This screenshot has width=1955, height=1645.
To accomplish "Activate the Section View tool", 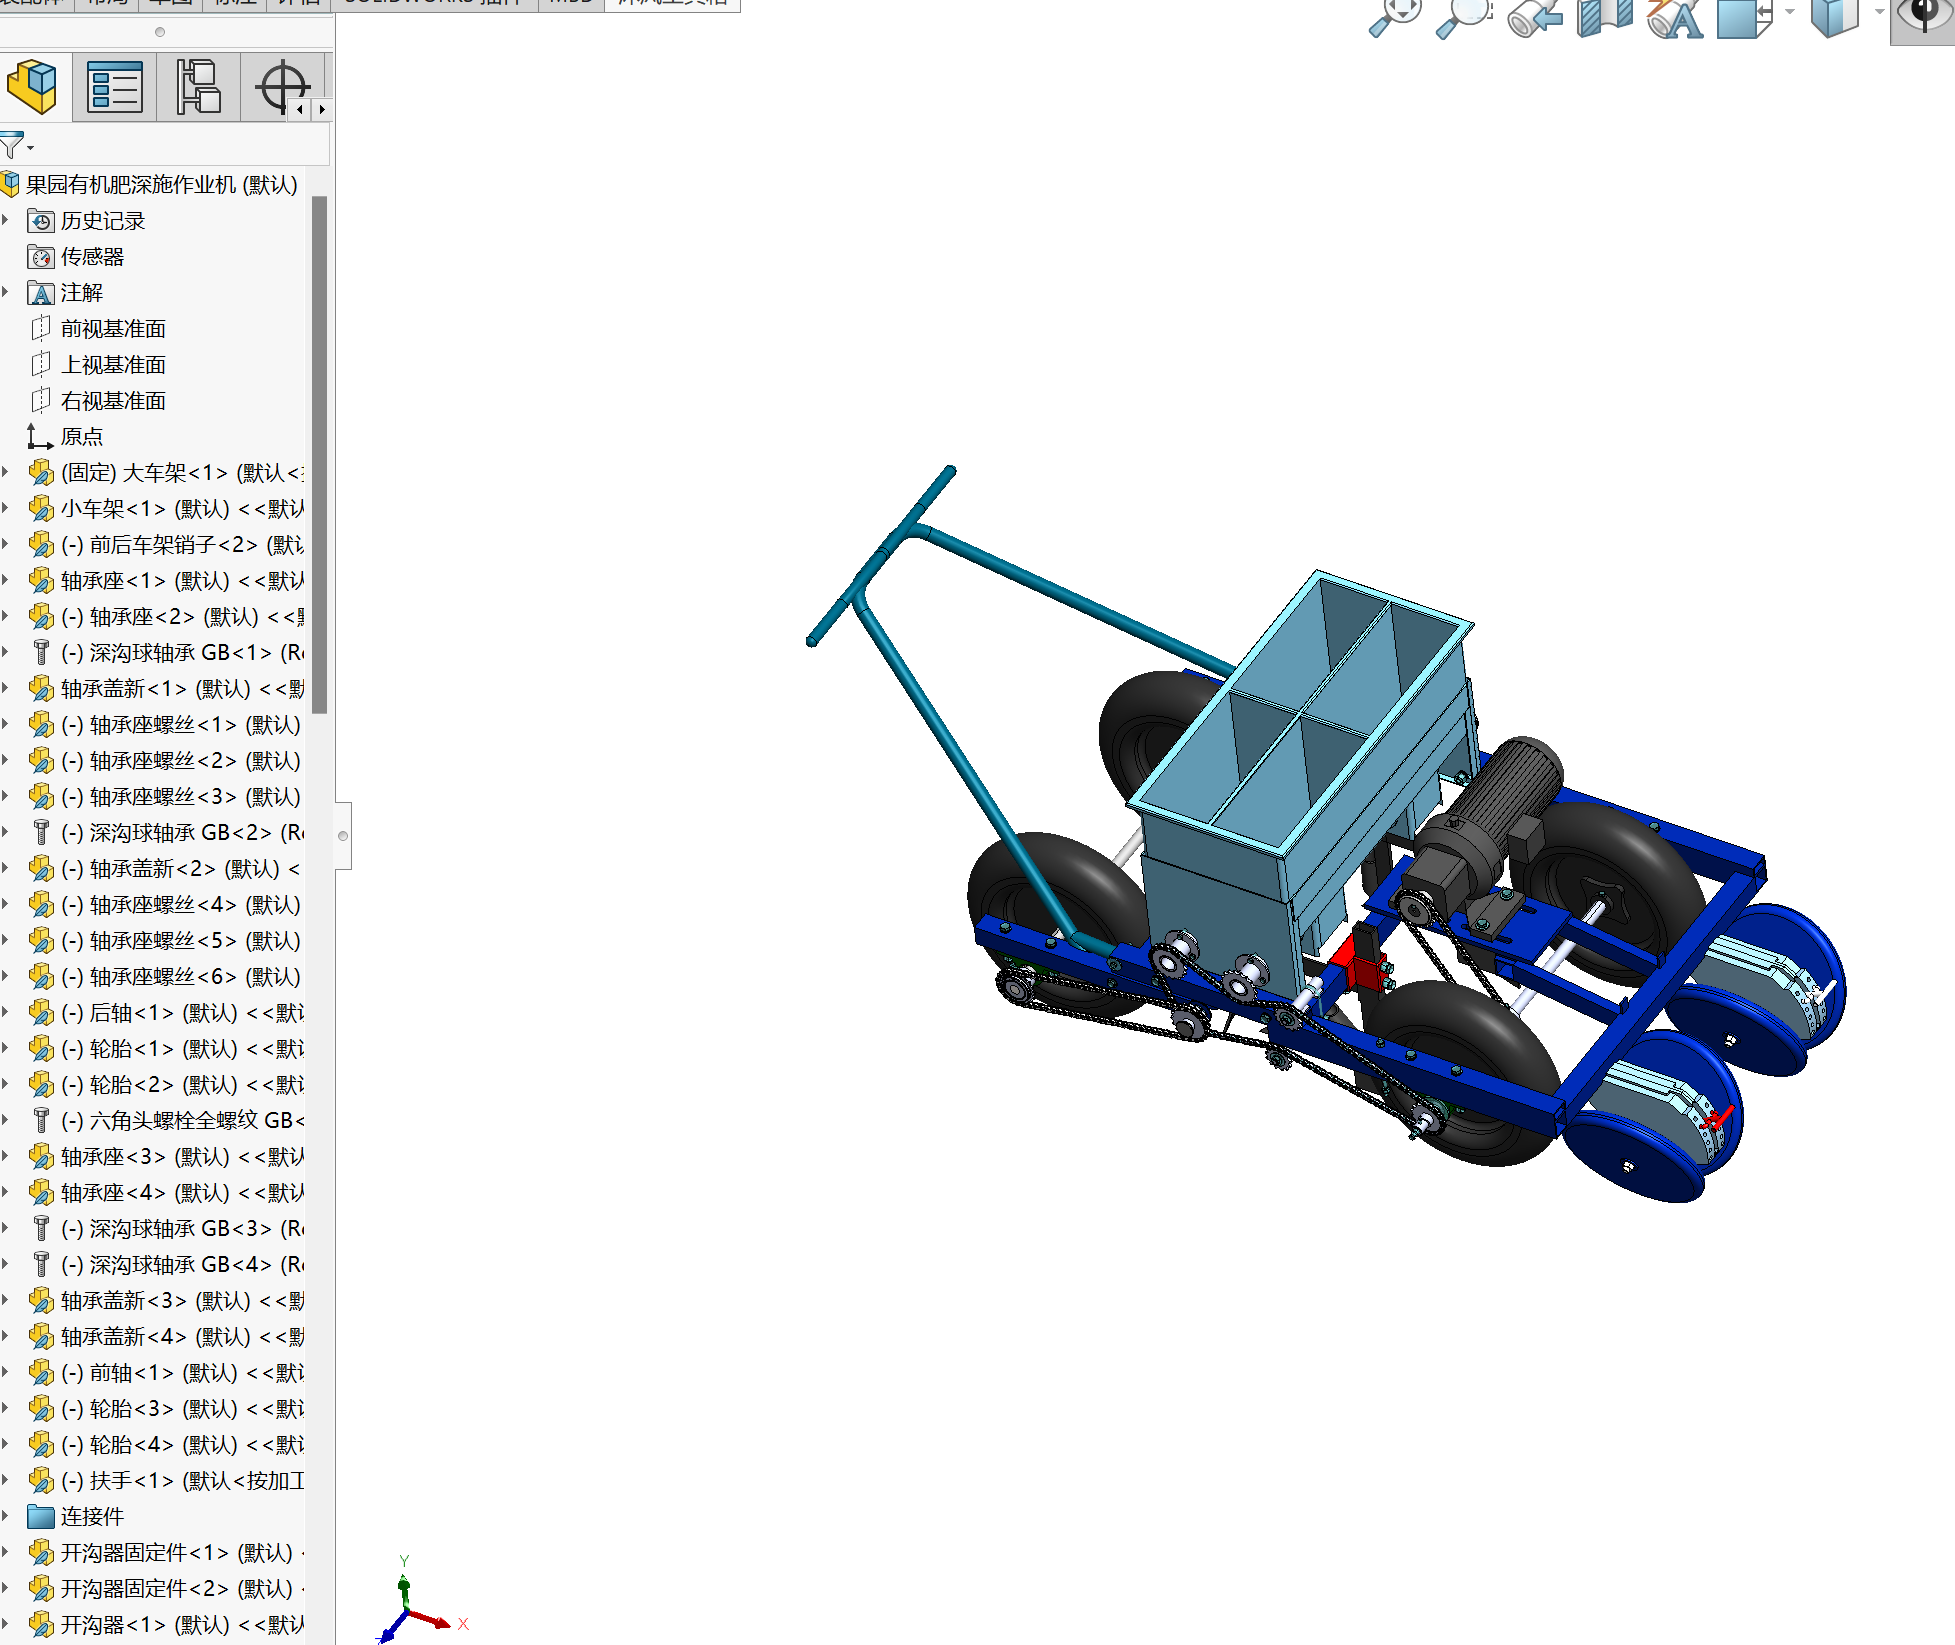I will click(x=1604, y=17).
